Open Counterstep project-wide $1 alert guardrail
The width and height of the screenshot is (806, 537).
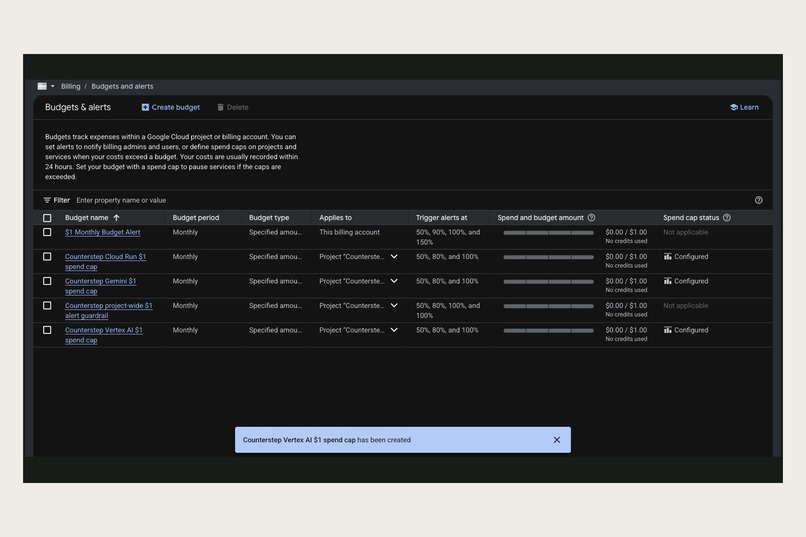pos(108,310)
